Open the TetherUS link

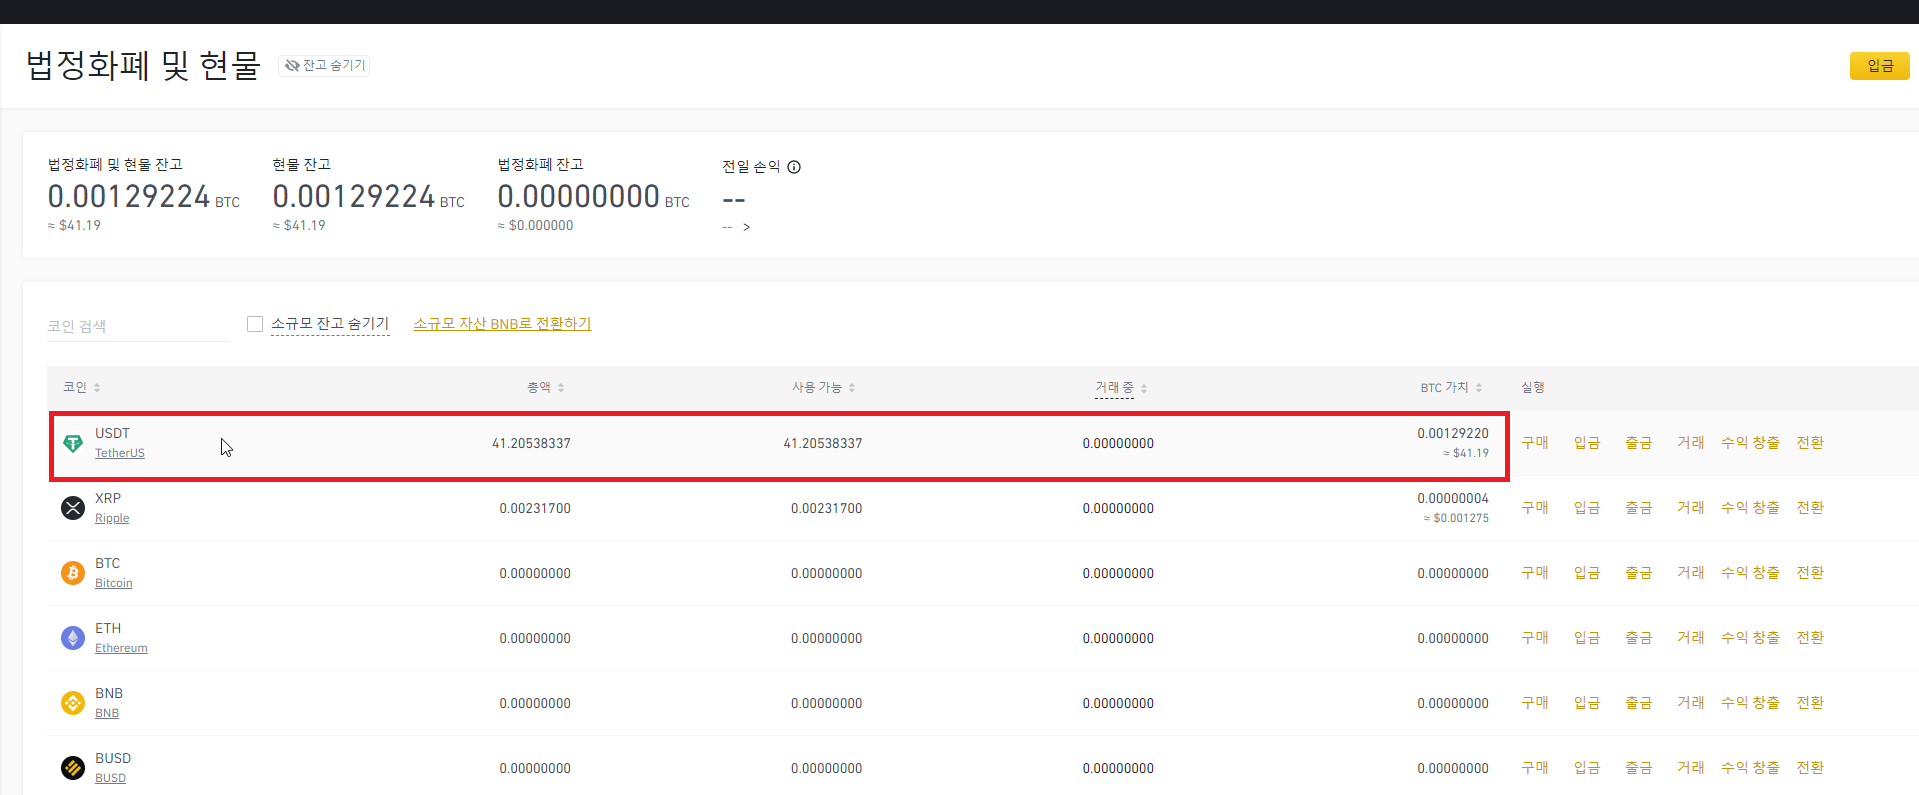pyautogui.click(x=120, y=453)
